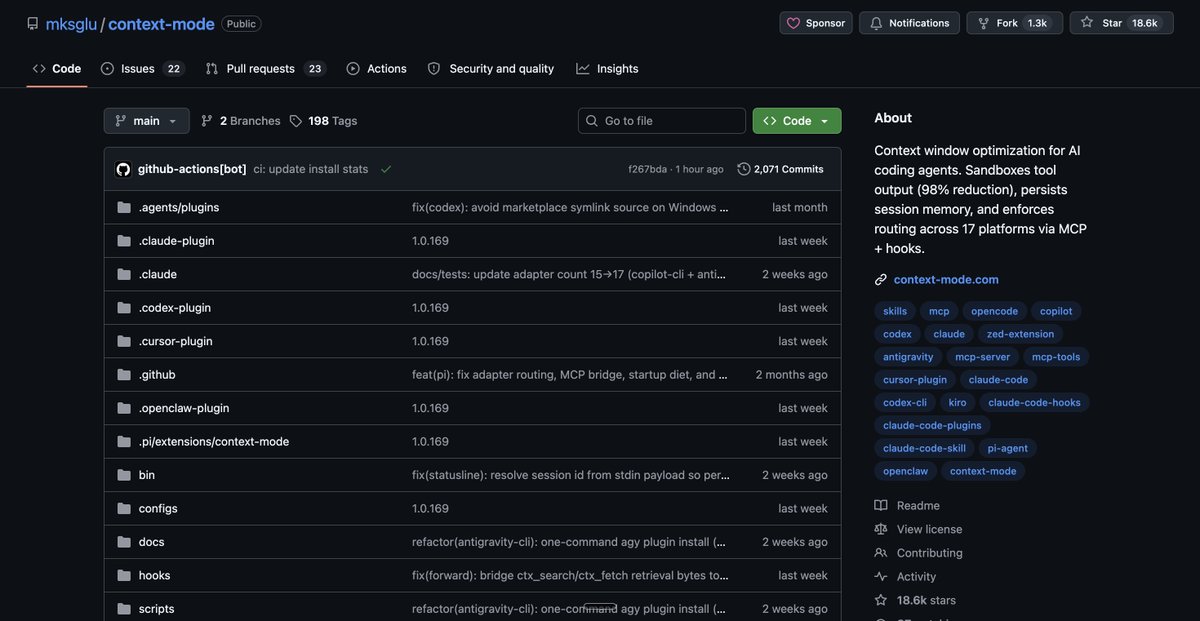Click folder icon for scripts

(x=124, y=609)
